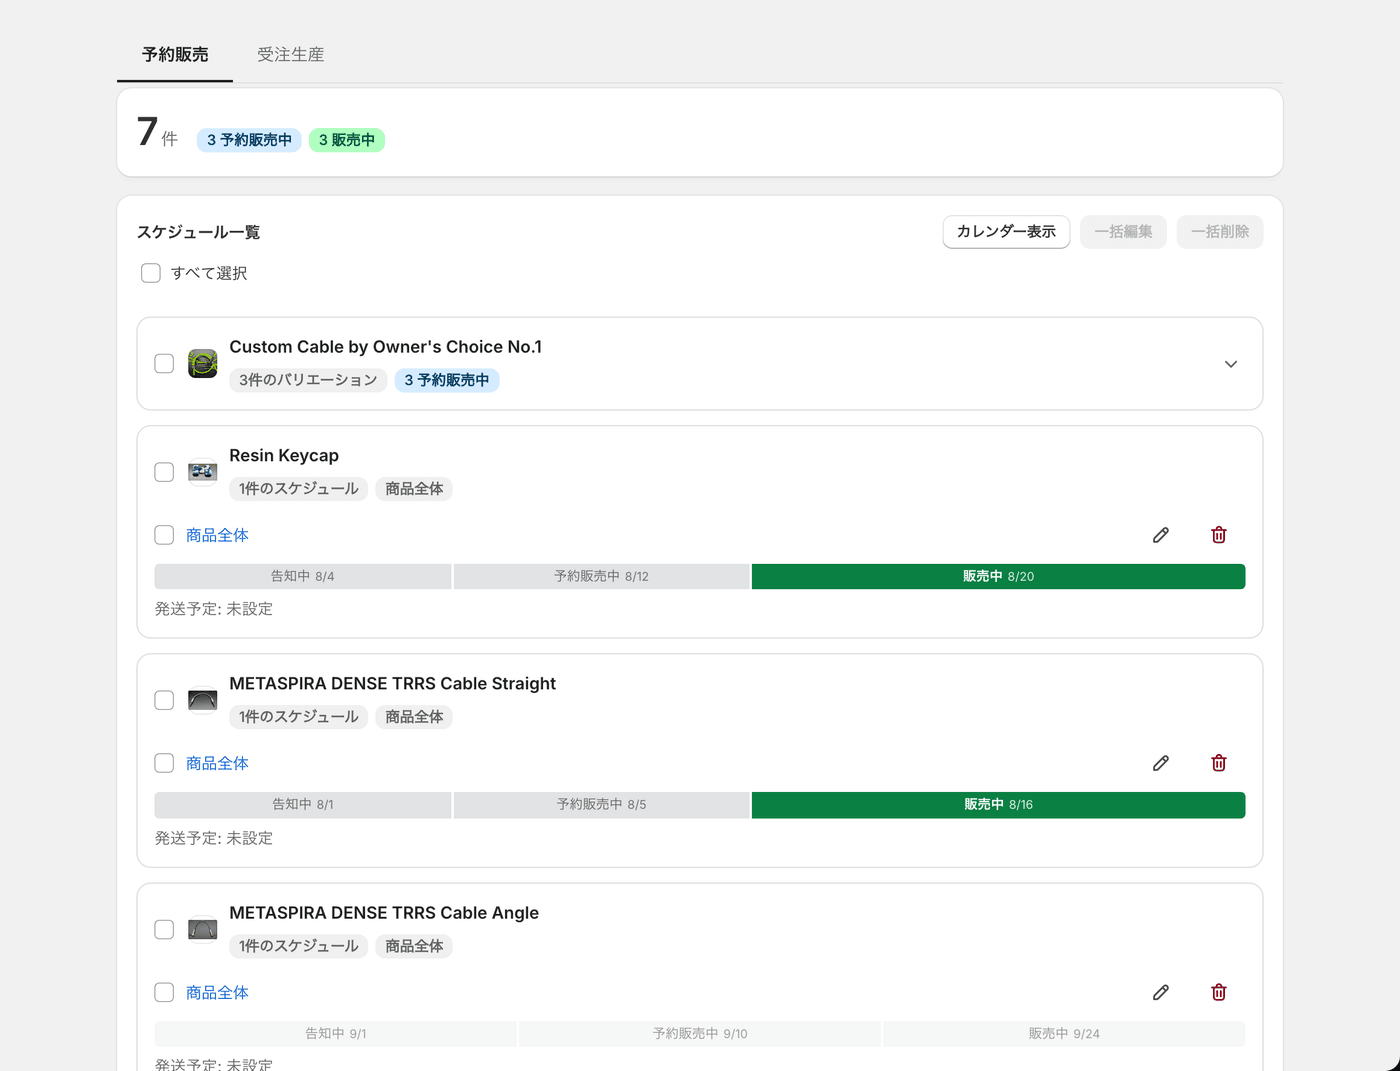Click the スケジュール一覧 heading

tap(198, 232)
